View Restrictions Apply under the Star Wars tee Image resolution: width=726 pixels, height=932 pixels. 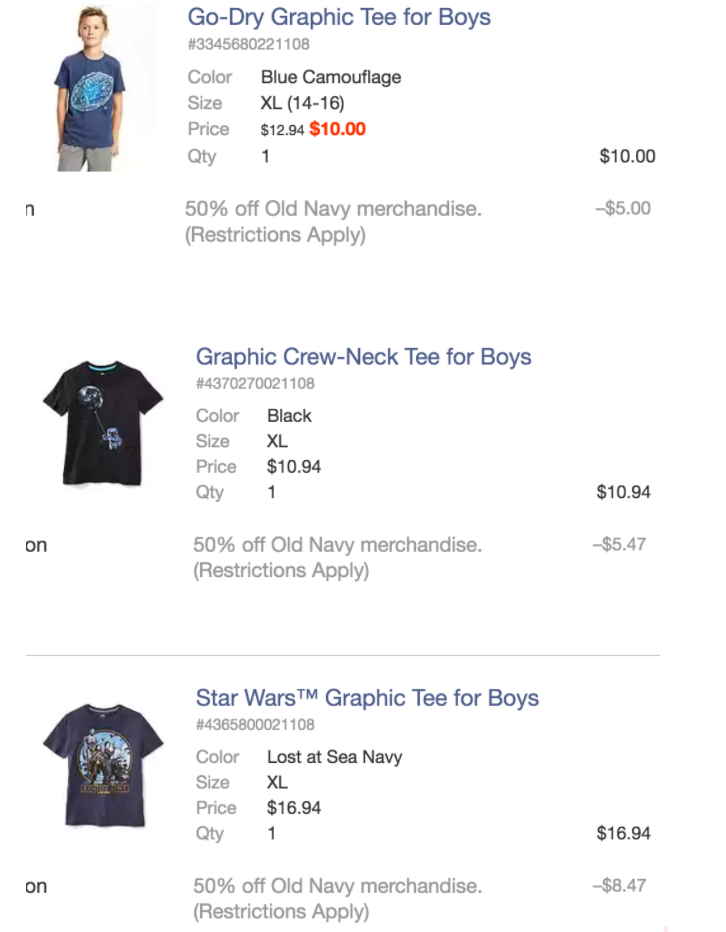click(x=281, y=912)
